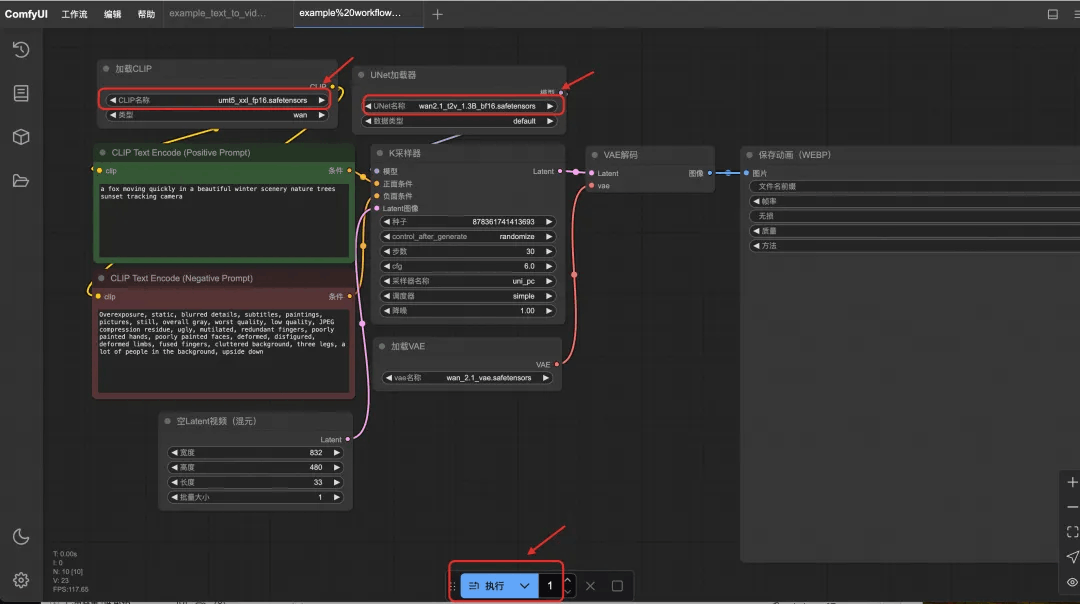The width and height of the screenshot is (1080, 604).
Task: Open the CLIP名称 model selector
Action: click(217, 100)
